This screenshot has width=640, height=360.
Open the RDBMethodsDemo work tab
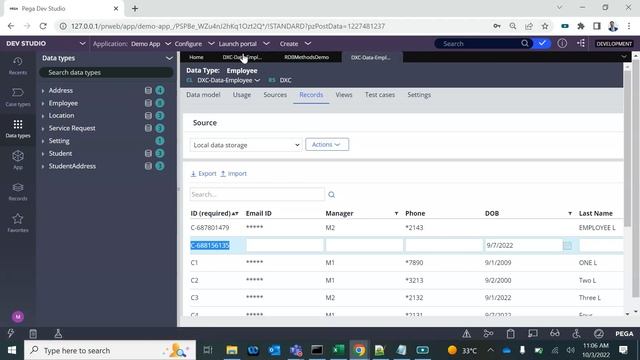click(307, 57)
